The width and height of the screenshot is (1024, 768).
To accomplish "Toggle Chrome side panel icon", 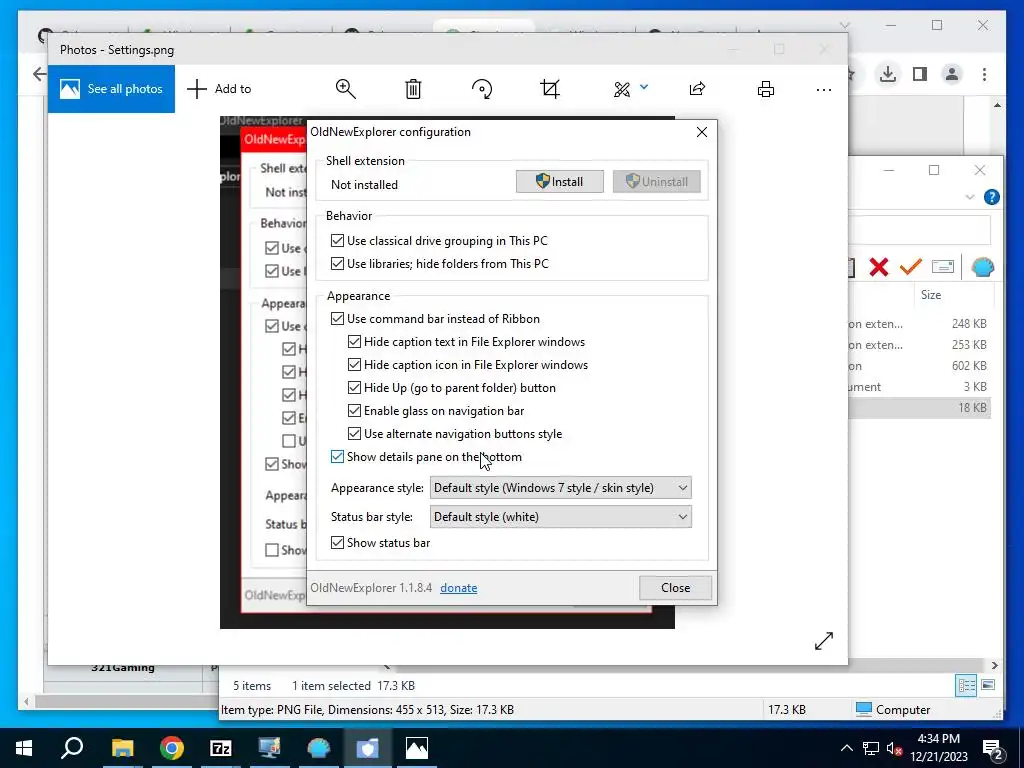I will tap(920, 74).
